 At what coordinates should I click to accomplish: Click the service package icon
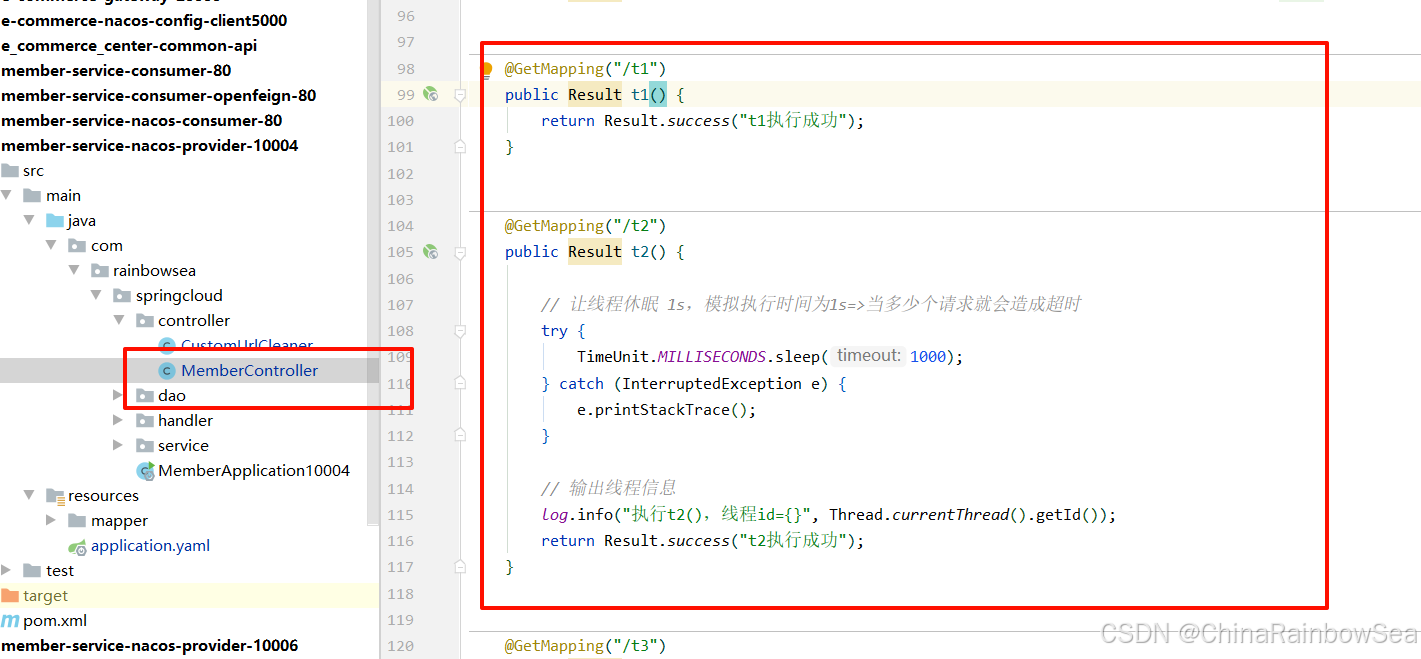144,445
